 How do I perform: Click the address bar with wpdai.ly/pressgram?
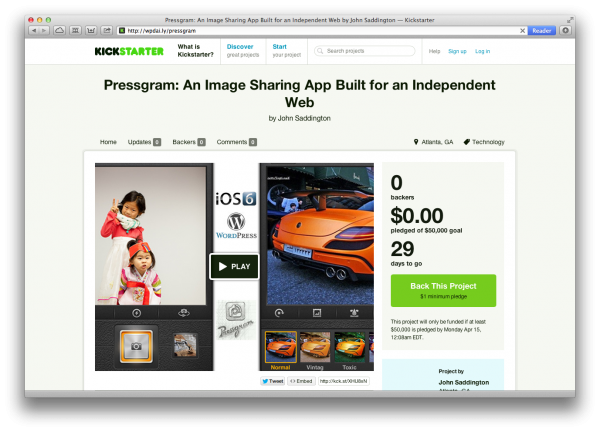tap(321, 31)
